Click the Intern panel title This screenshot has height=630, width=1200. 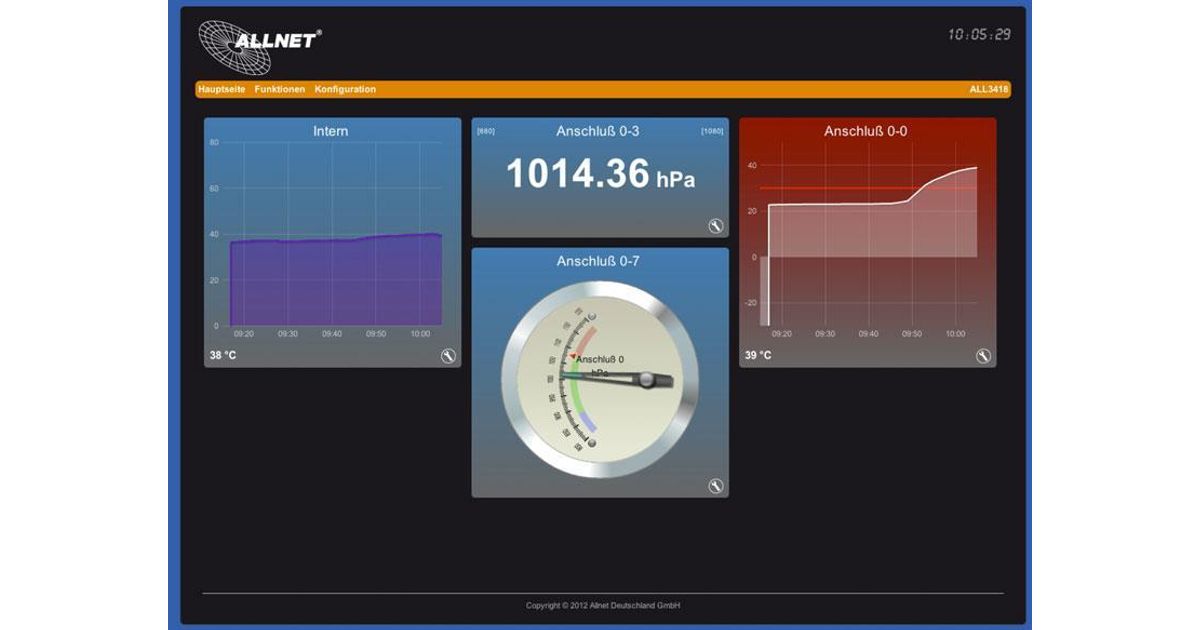coord(331,131)
